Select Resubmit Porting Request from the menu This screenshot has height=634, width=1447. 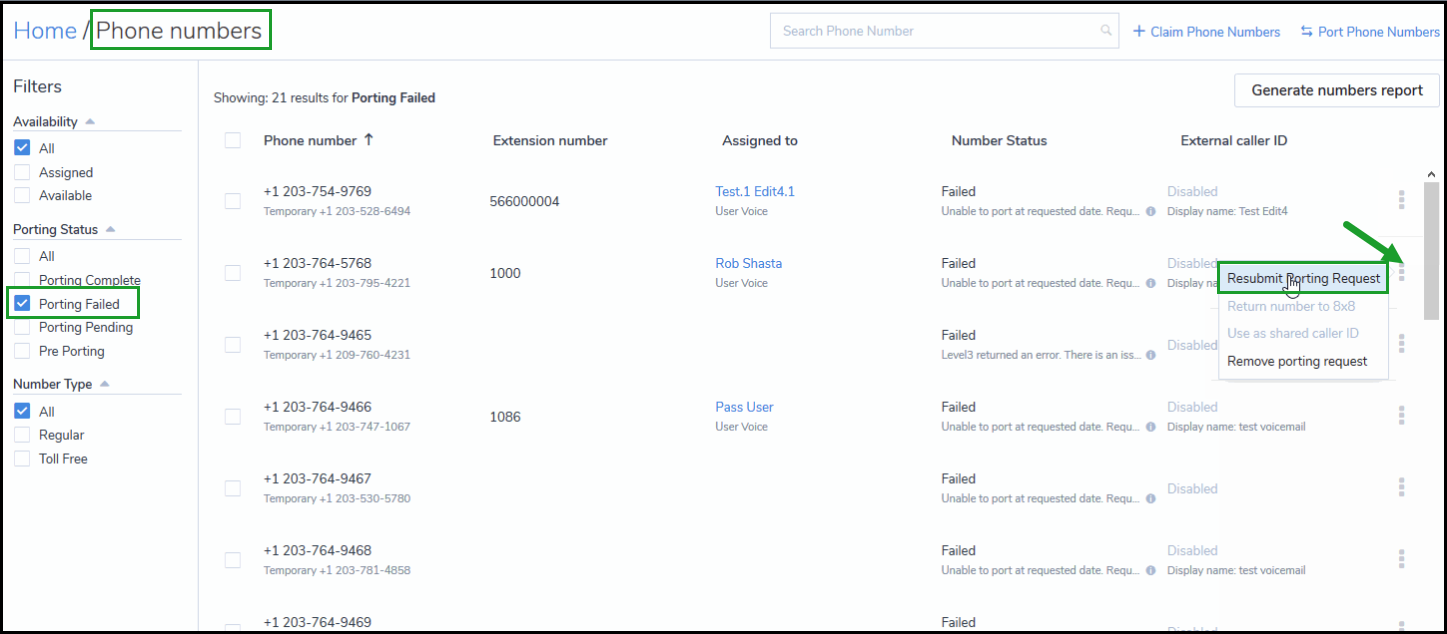click(1303, 278)
